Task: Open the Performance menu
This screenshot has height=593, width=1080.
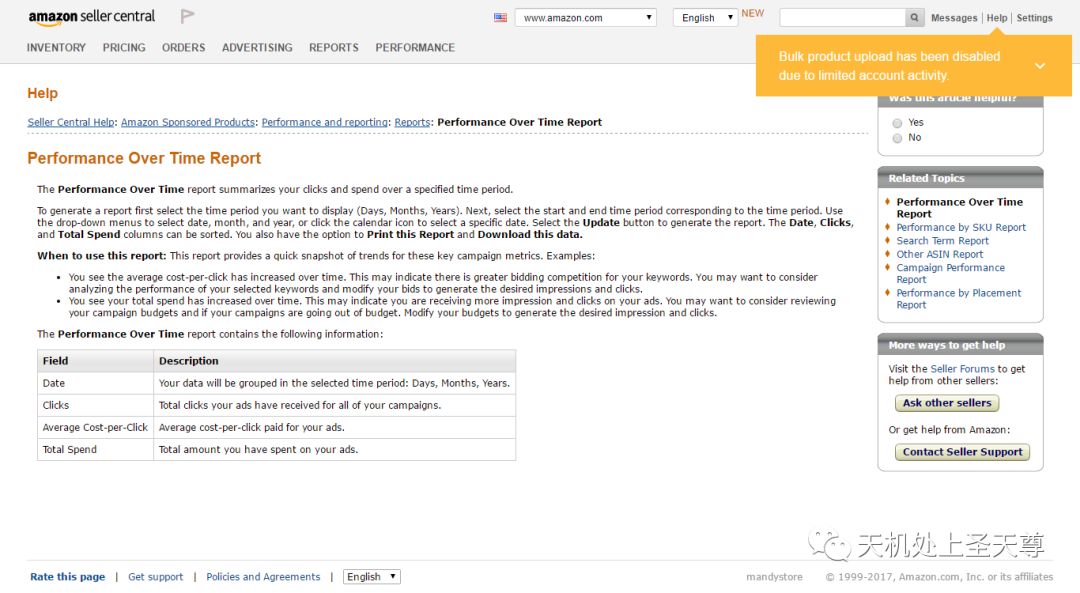Action: click(415, 48)
